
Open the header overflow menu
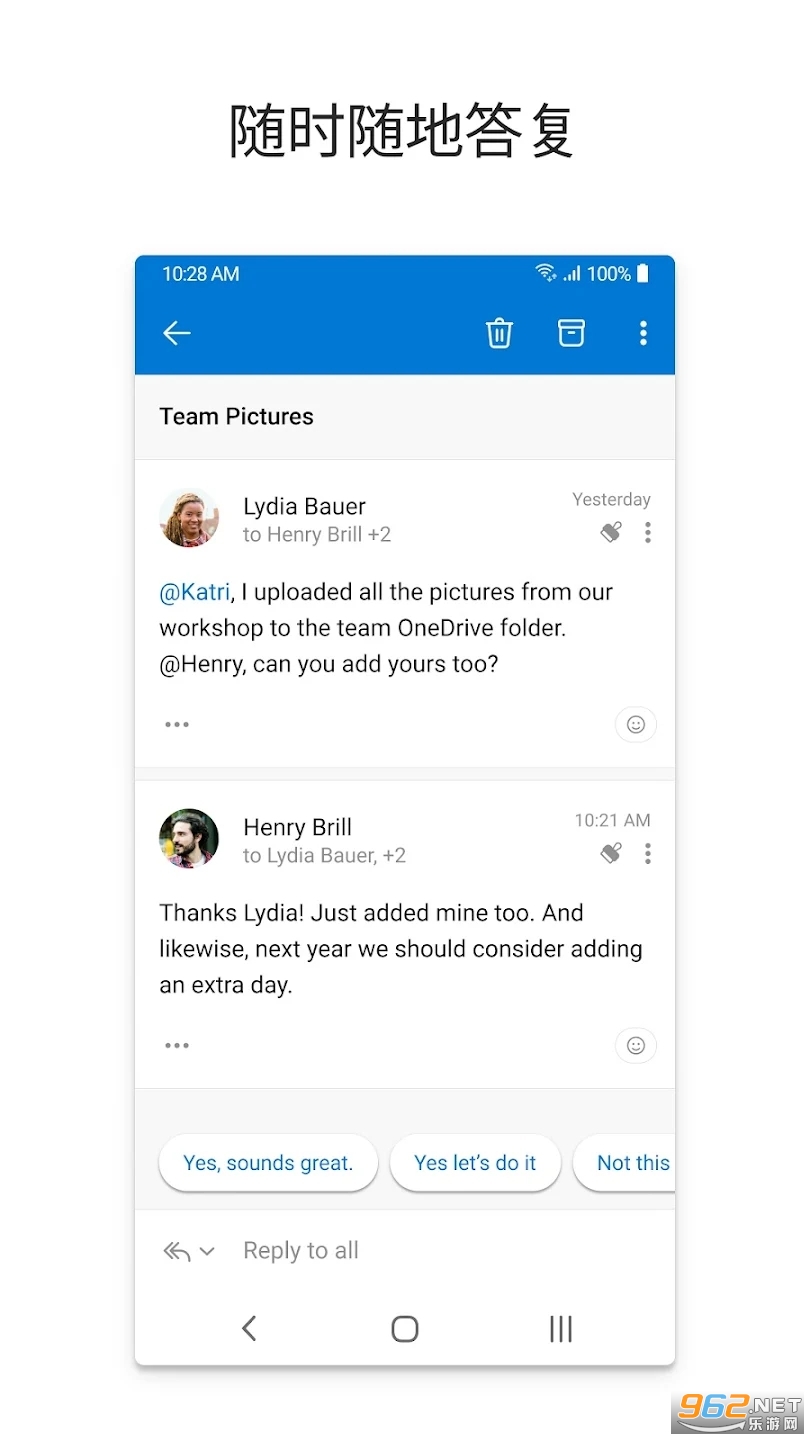[643, 333]
